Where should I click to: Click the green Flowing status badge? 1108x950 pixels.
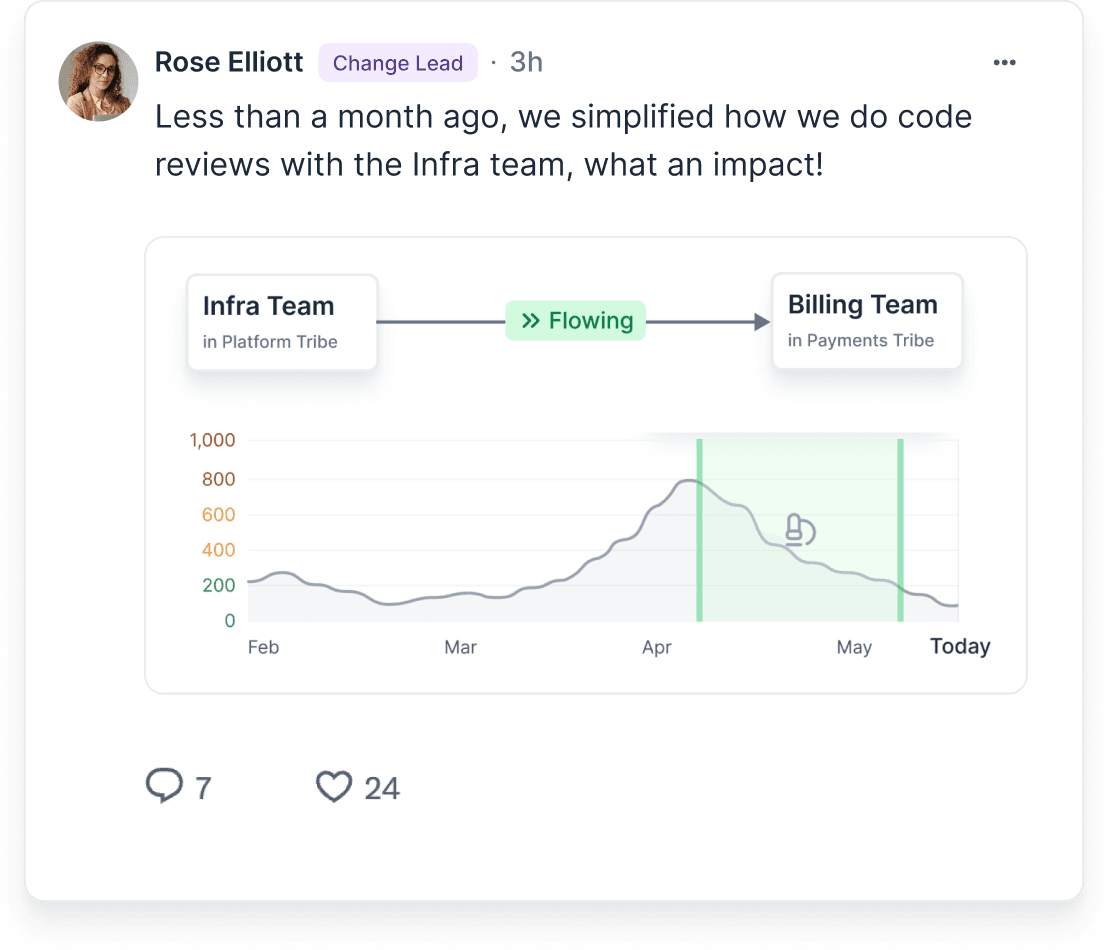pyautogui.click(x=576, y=321)
